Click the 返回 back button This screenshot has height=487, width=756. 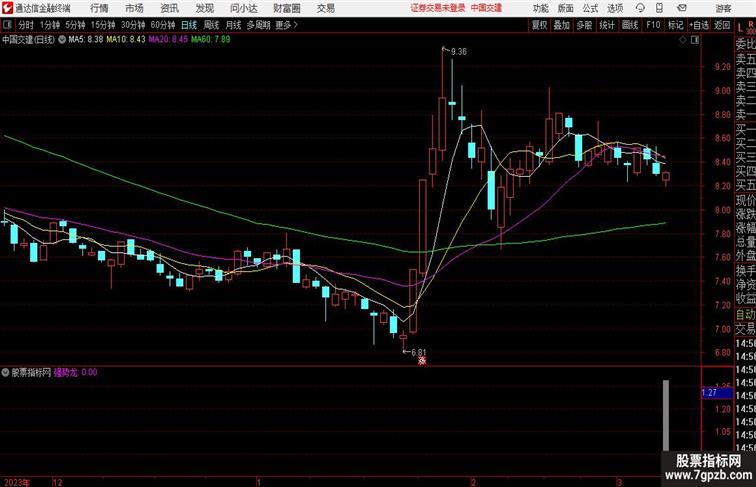[722, 25]
